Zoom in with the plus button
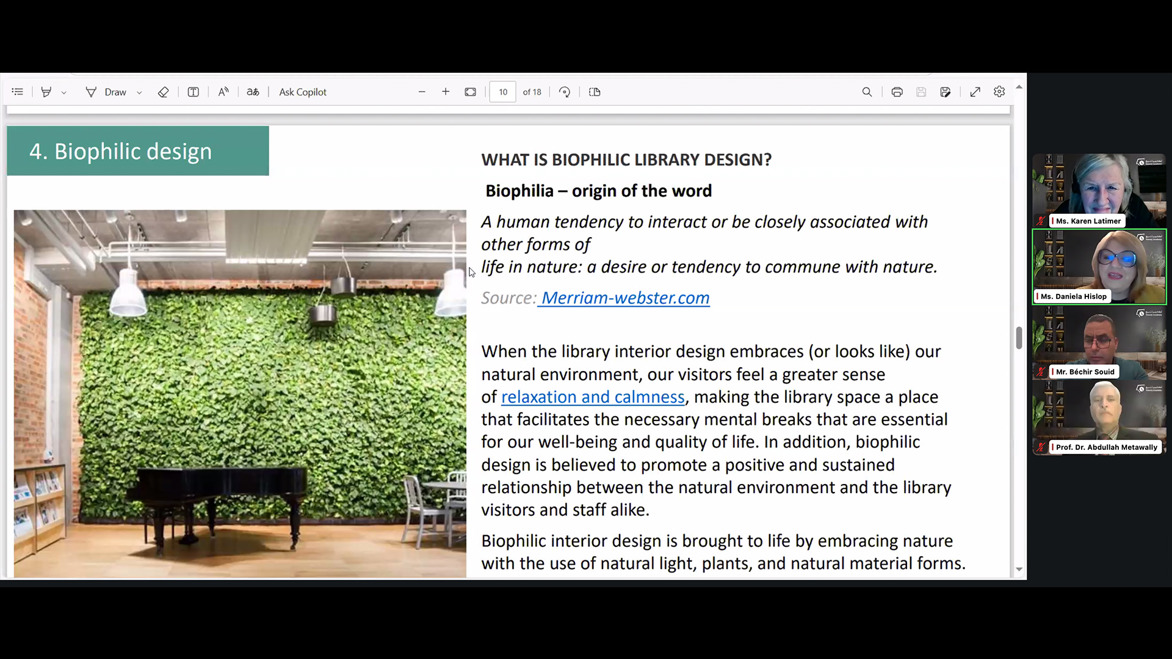Viewport: 1172px width, 659px height. pyautogui.click(x=446, y=92)
